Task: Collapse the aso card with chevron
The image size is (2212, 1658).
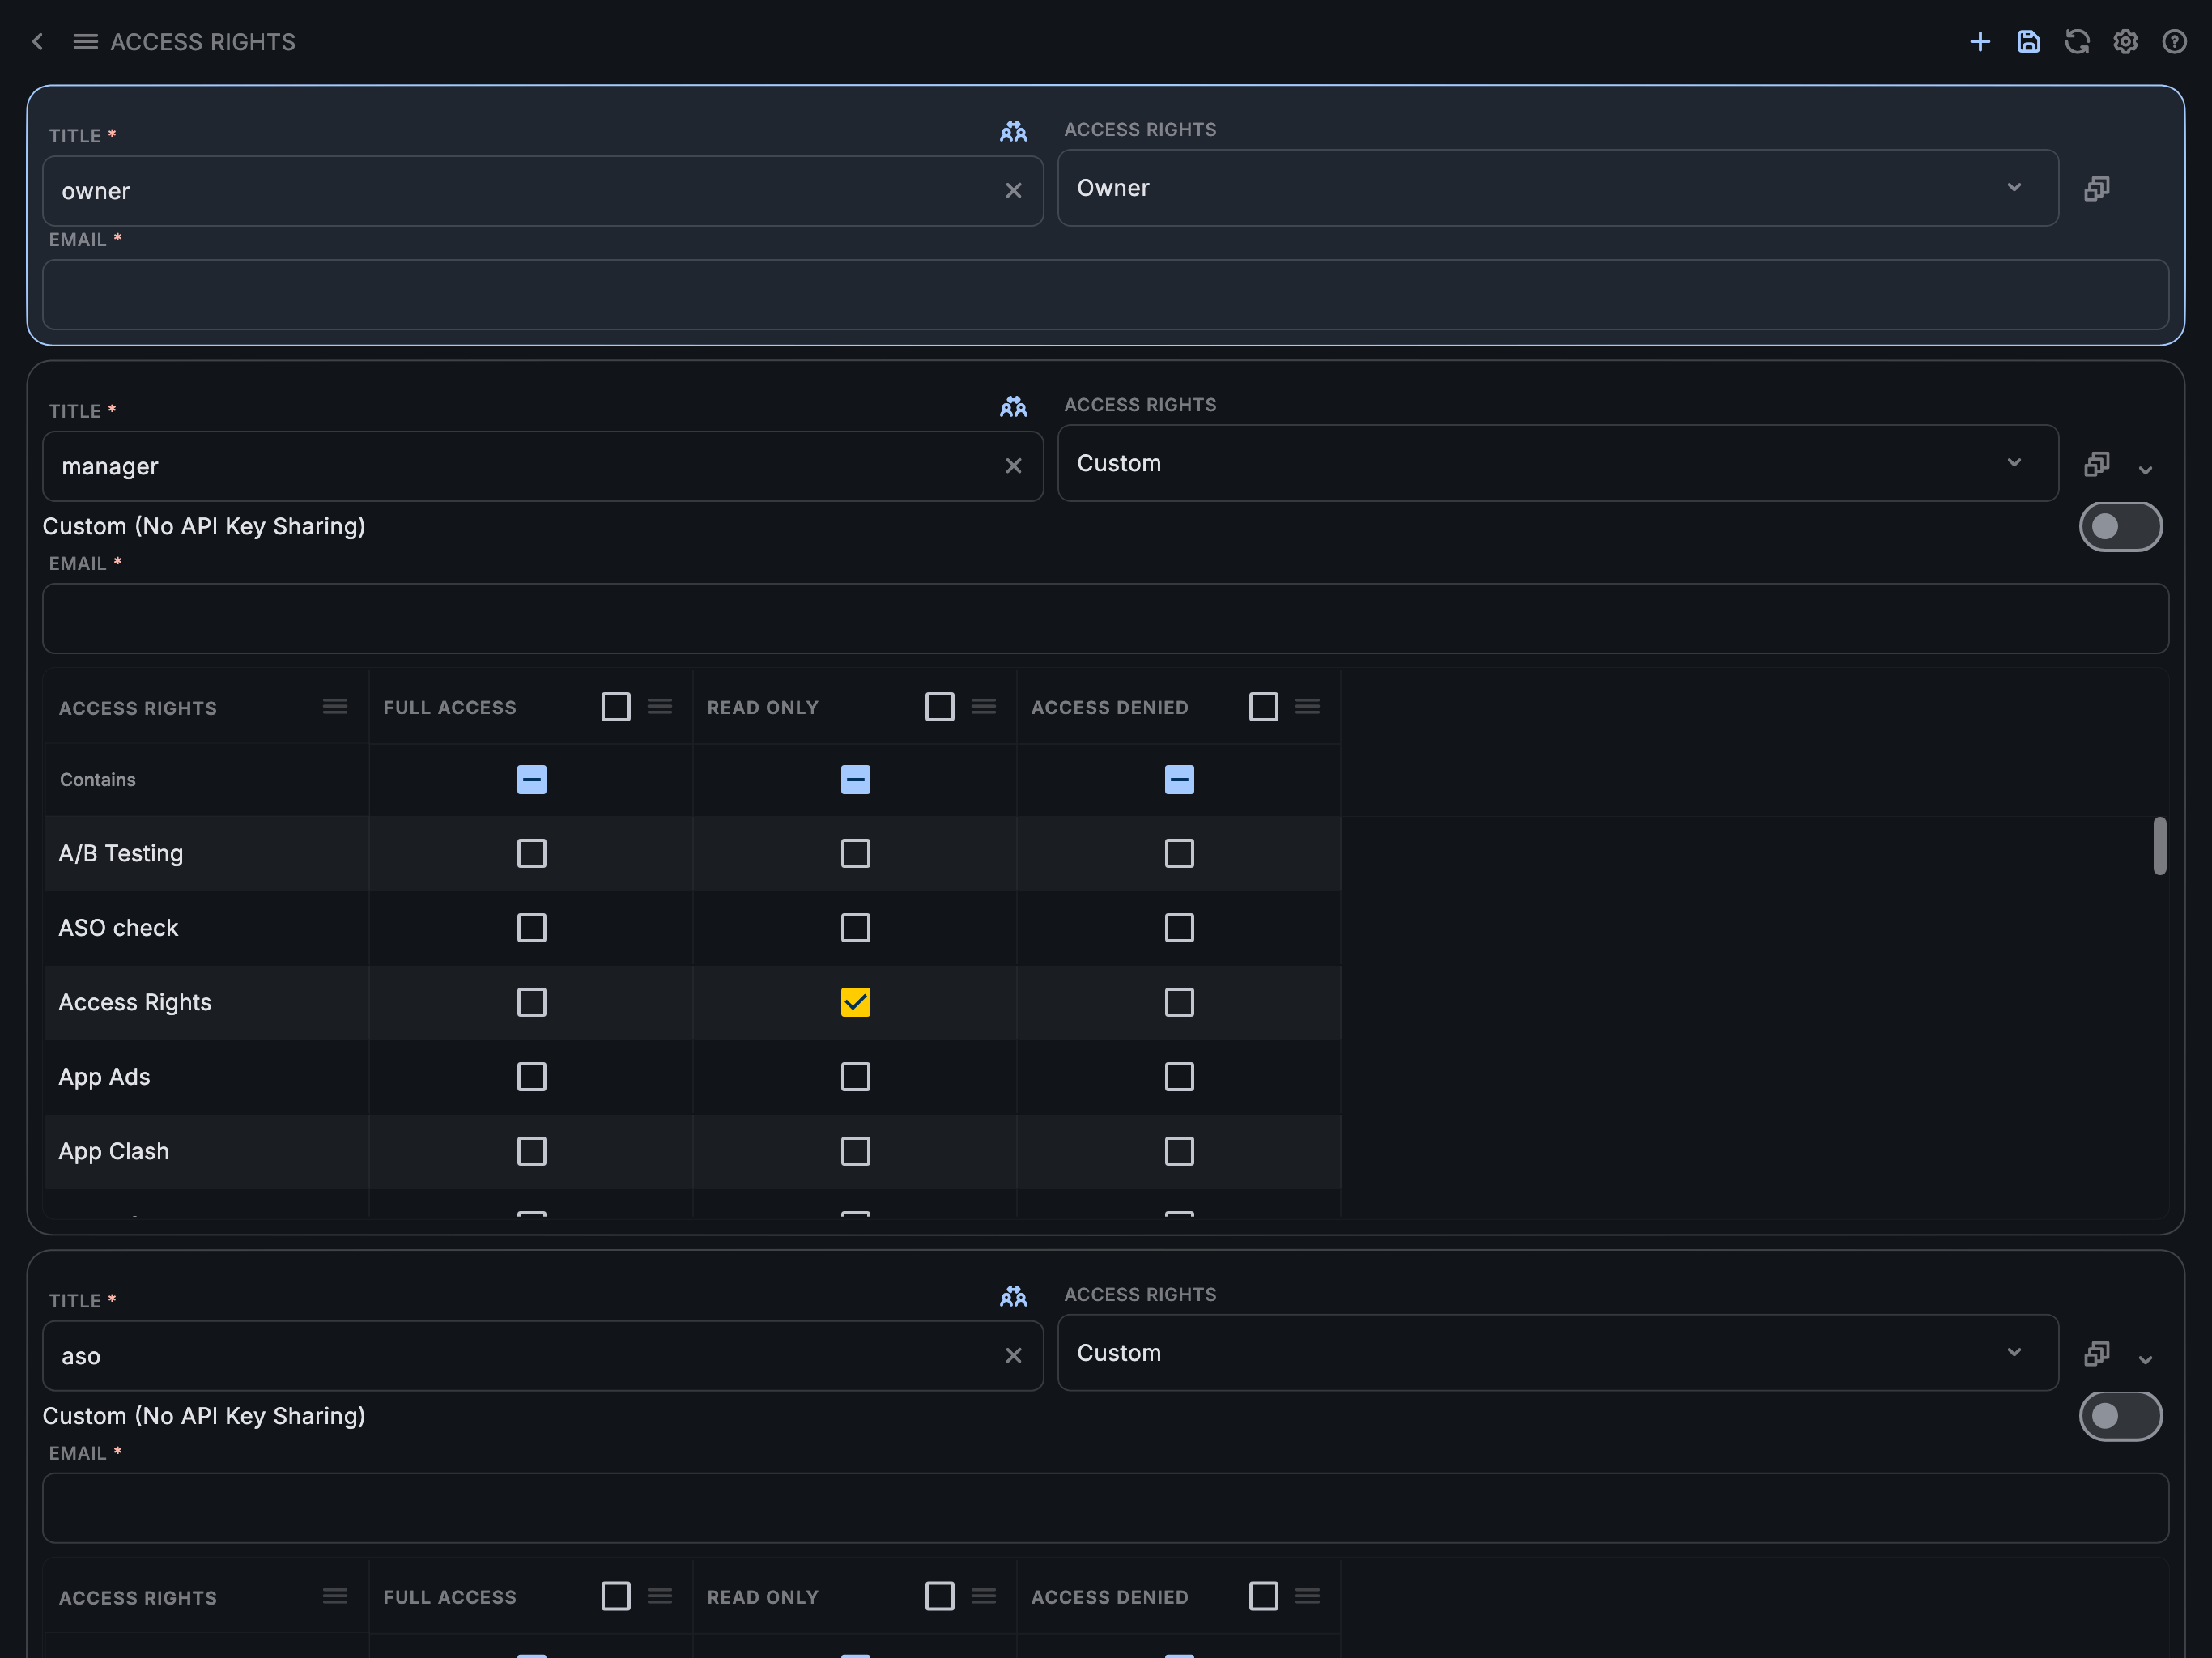Action: [x=2145, y=1359]
